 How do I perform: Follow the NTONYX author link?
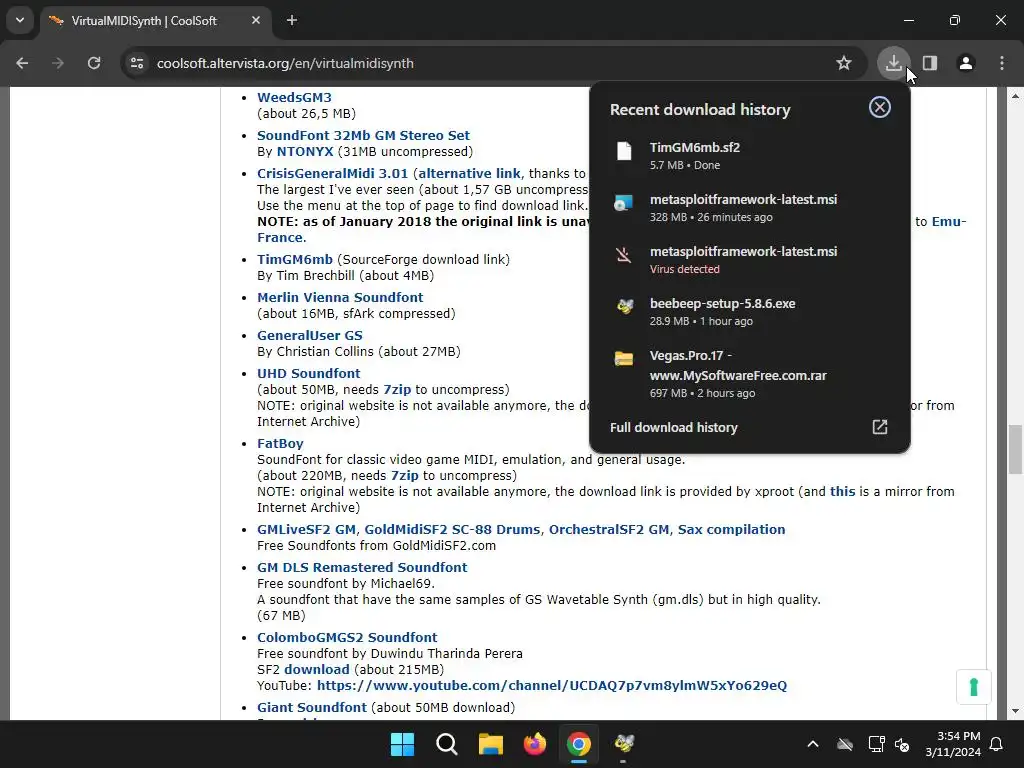tap(305, 152)
